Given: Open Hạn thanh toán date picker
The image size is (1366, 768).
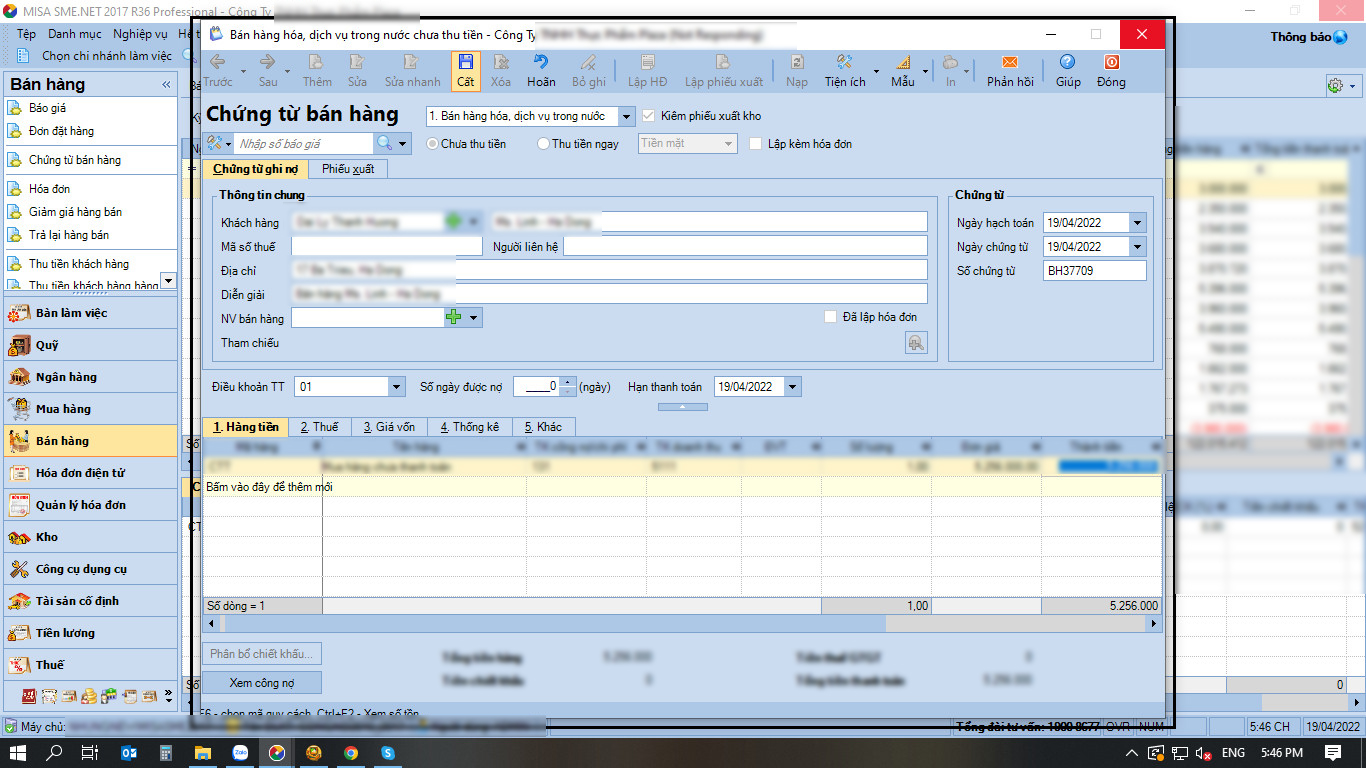Looking at the screenshot, I should pos(793,387).
